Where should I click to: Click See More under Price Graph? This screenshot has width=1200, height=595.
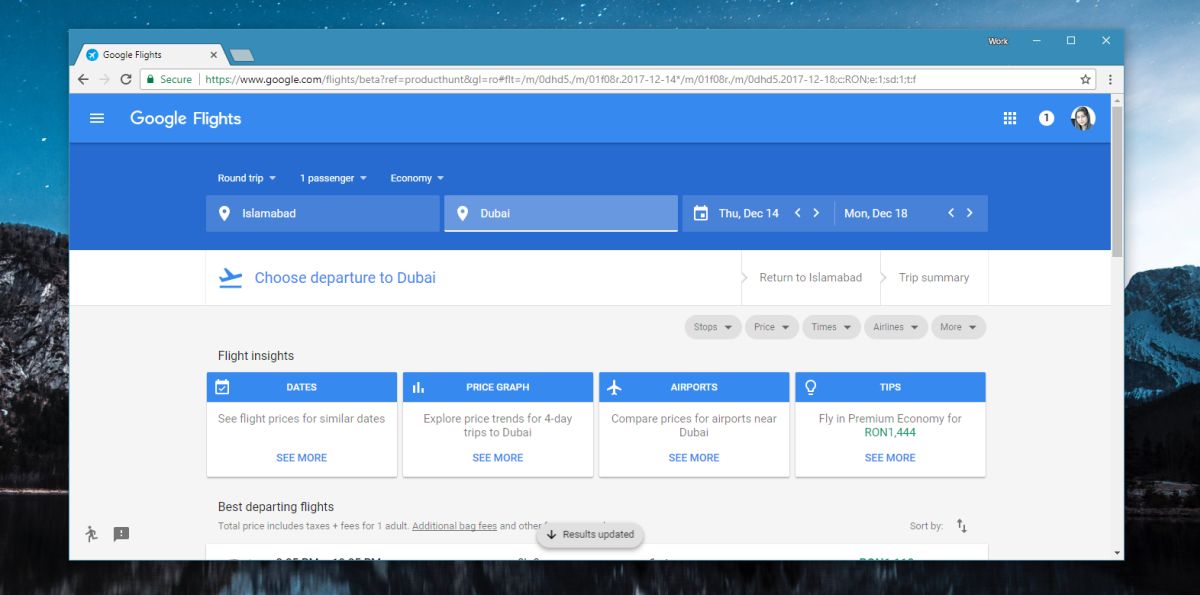pyautogui.click(x=497, y=458)
